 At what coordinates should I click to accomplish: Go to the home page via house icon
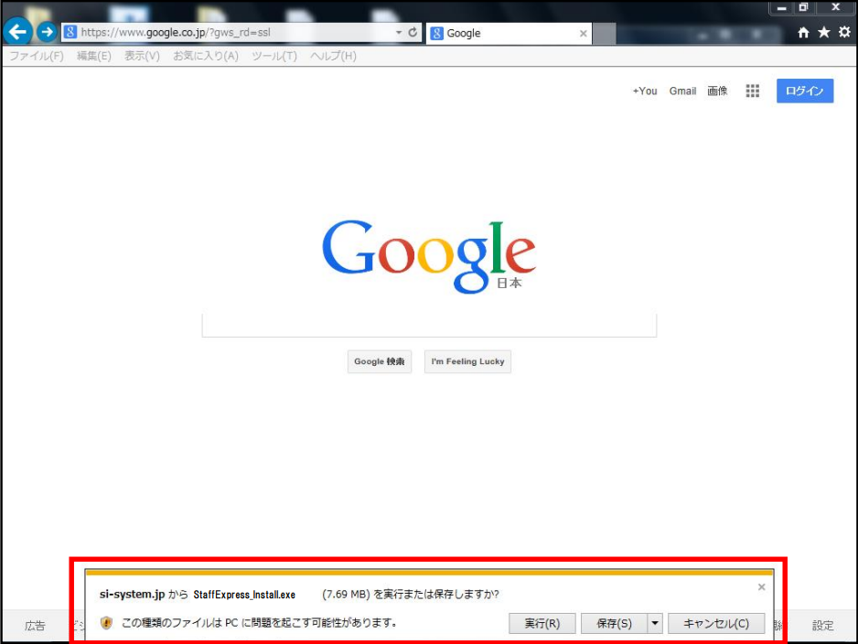click(803, 33)
